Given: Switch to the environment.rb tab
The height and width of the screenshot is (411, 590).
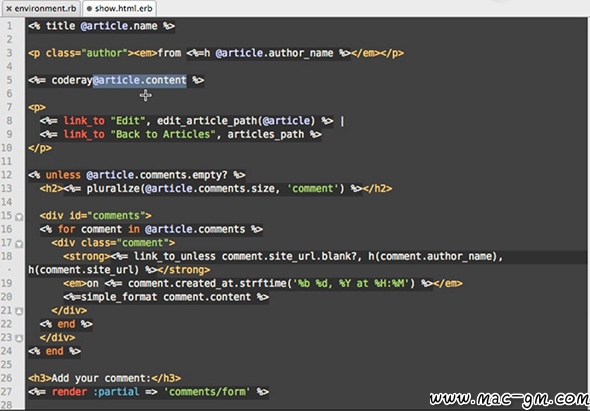Looking at the screenshot, I should pos(41,8).
